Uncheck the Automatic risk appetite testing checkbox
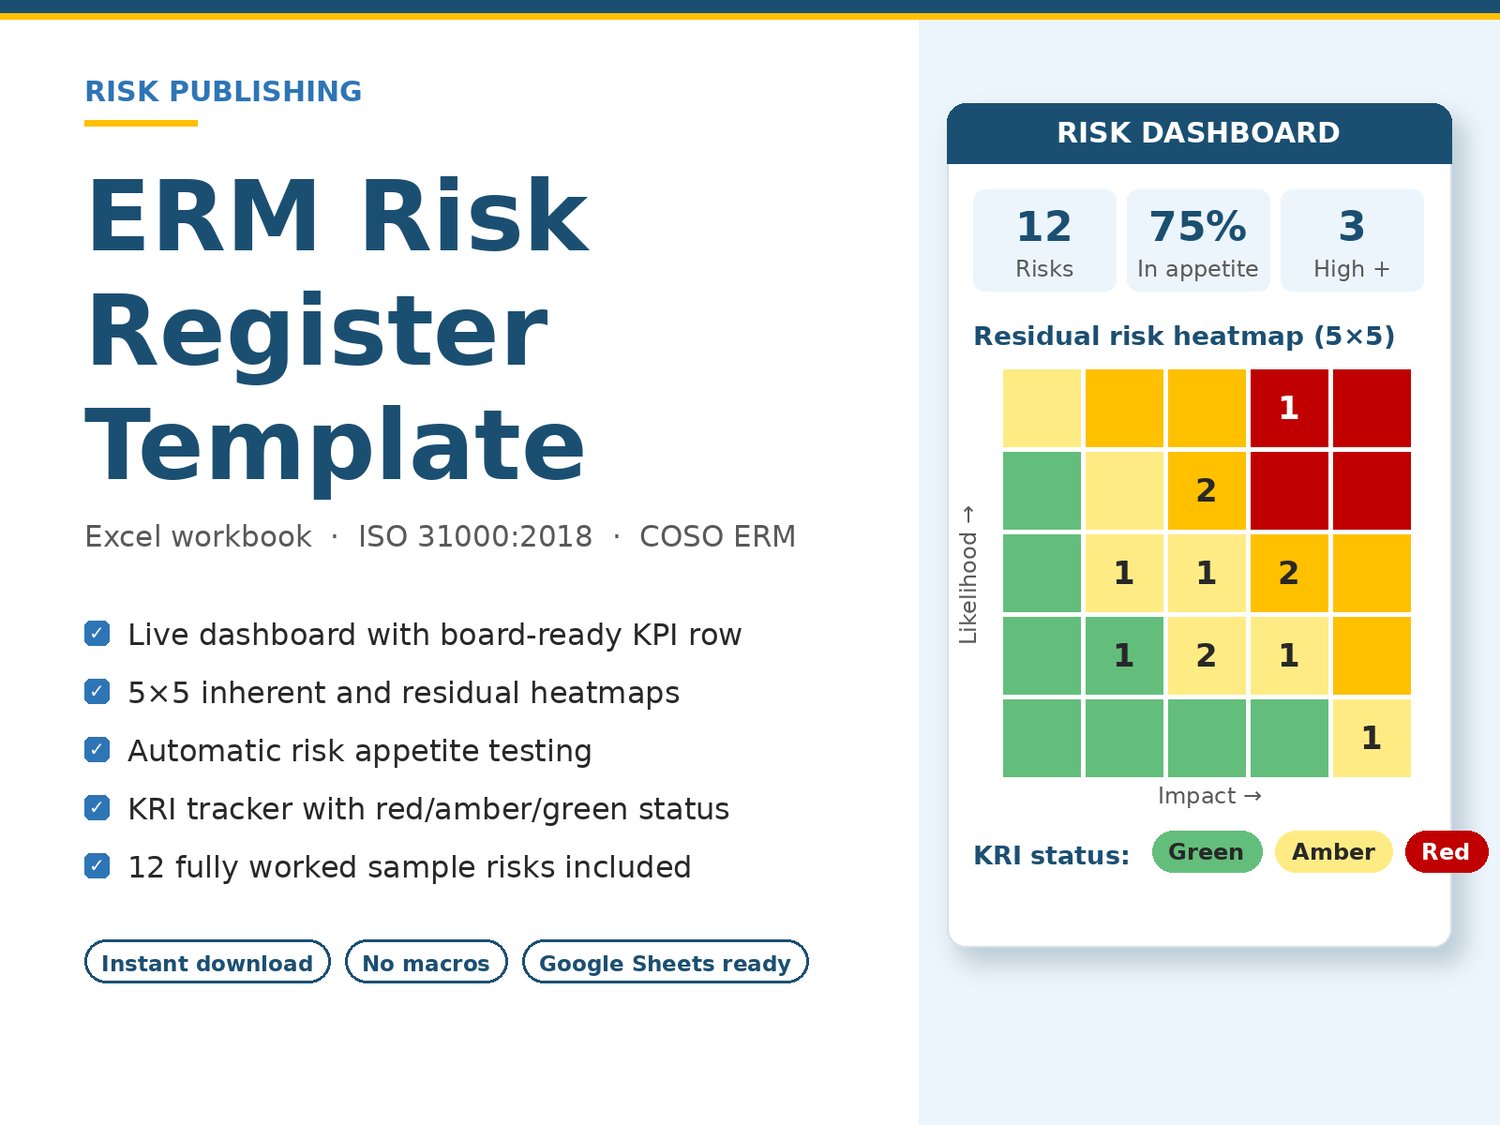This screenshot has height=1125, width=1500. pyautogui.click(x=97, y=750)
